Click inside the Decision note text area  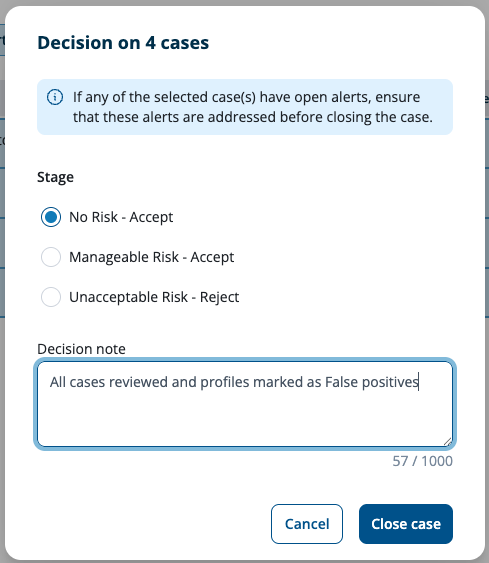click(x=245, y=404)
